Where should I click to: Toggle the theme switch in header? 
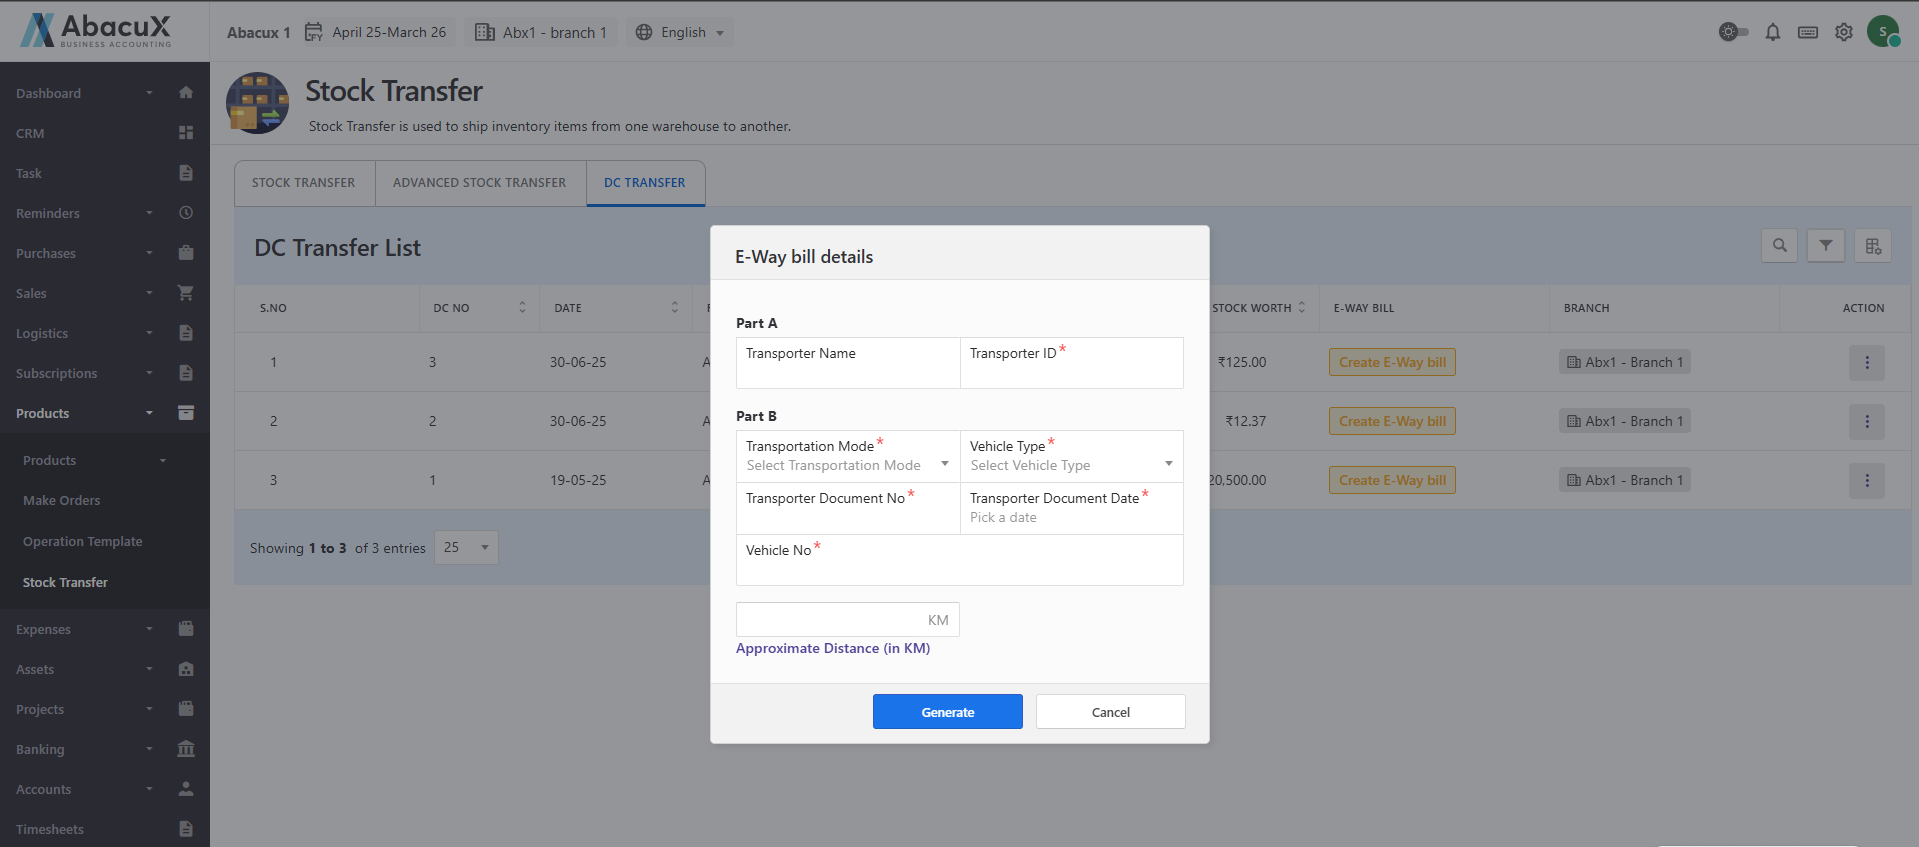[1733, 32]
